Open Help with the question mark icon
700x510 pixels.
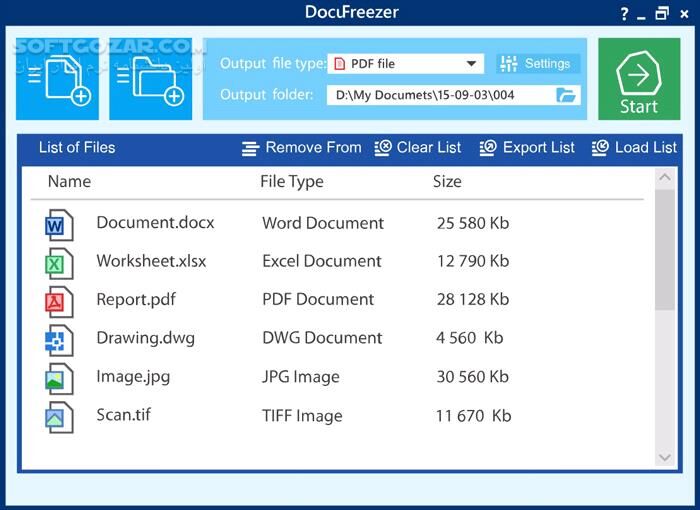click(x=625, y=14)
